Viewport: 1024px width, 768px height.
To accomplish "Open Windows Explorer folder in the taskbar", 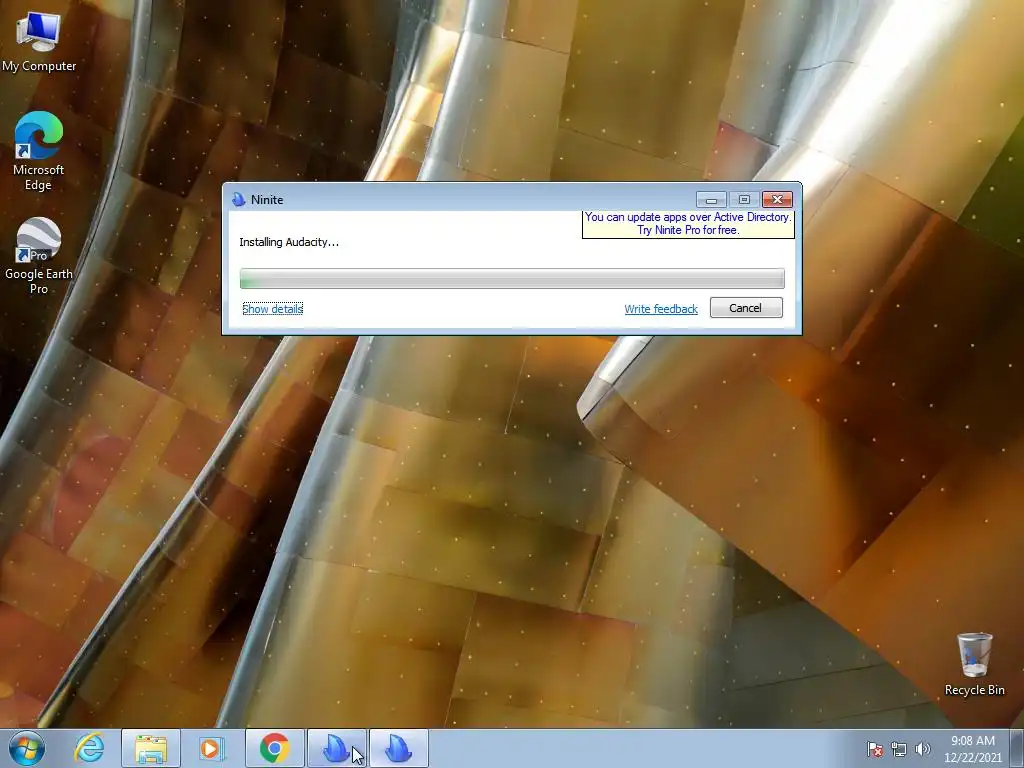I will (x=151, y=748).
